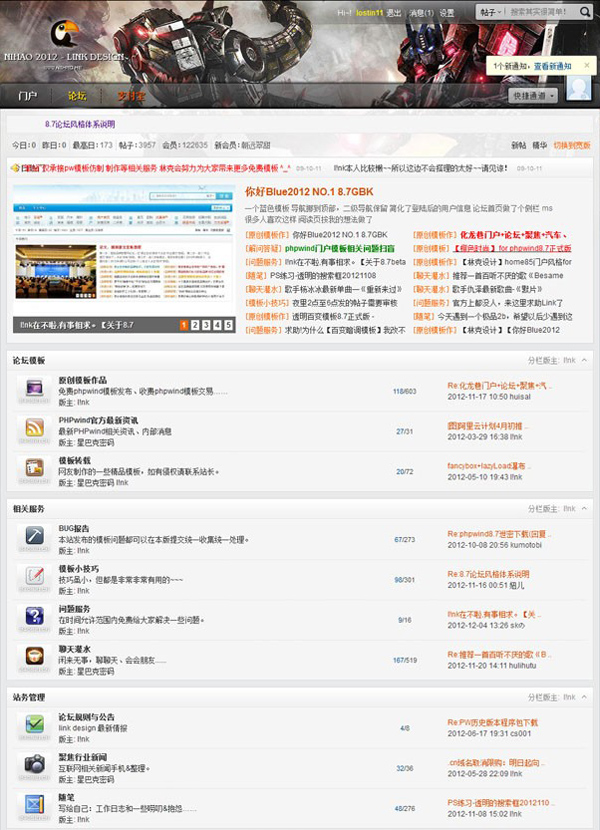The image size is (600, 830).
Task: Open 论坛规则与公告 checkmark icon
Action: pyautogui.click(x=34, y=724)
